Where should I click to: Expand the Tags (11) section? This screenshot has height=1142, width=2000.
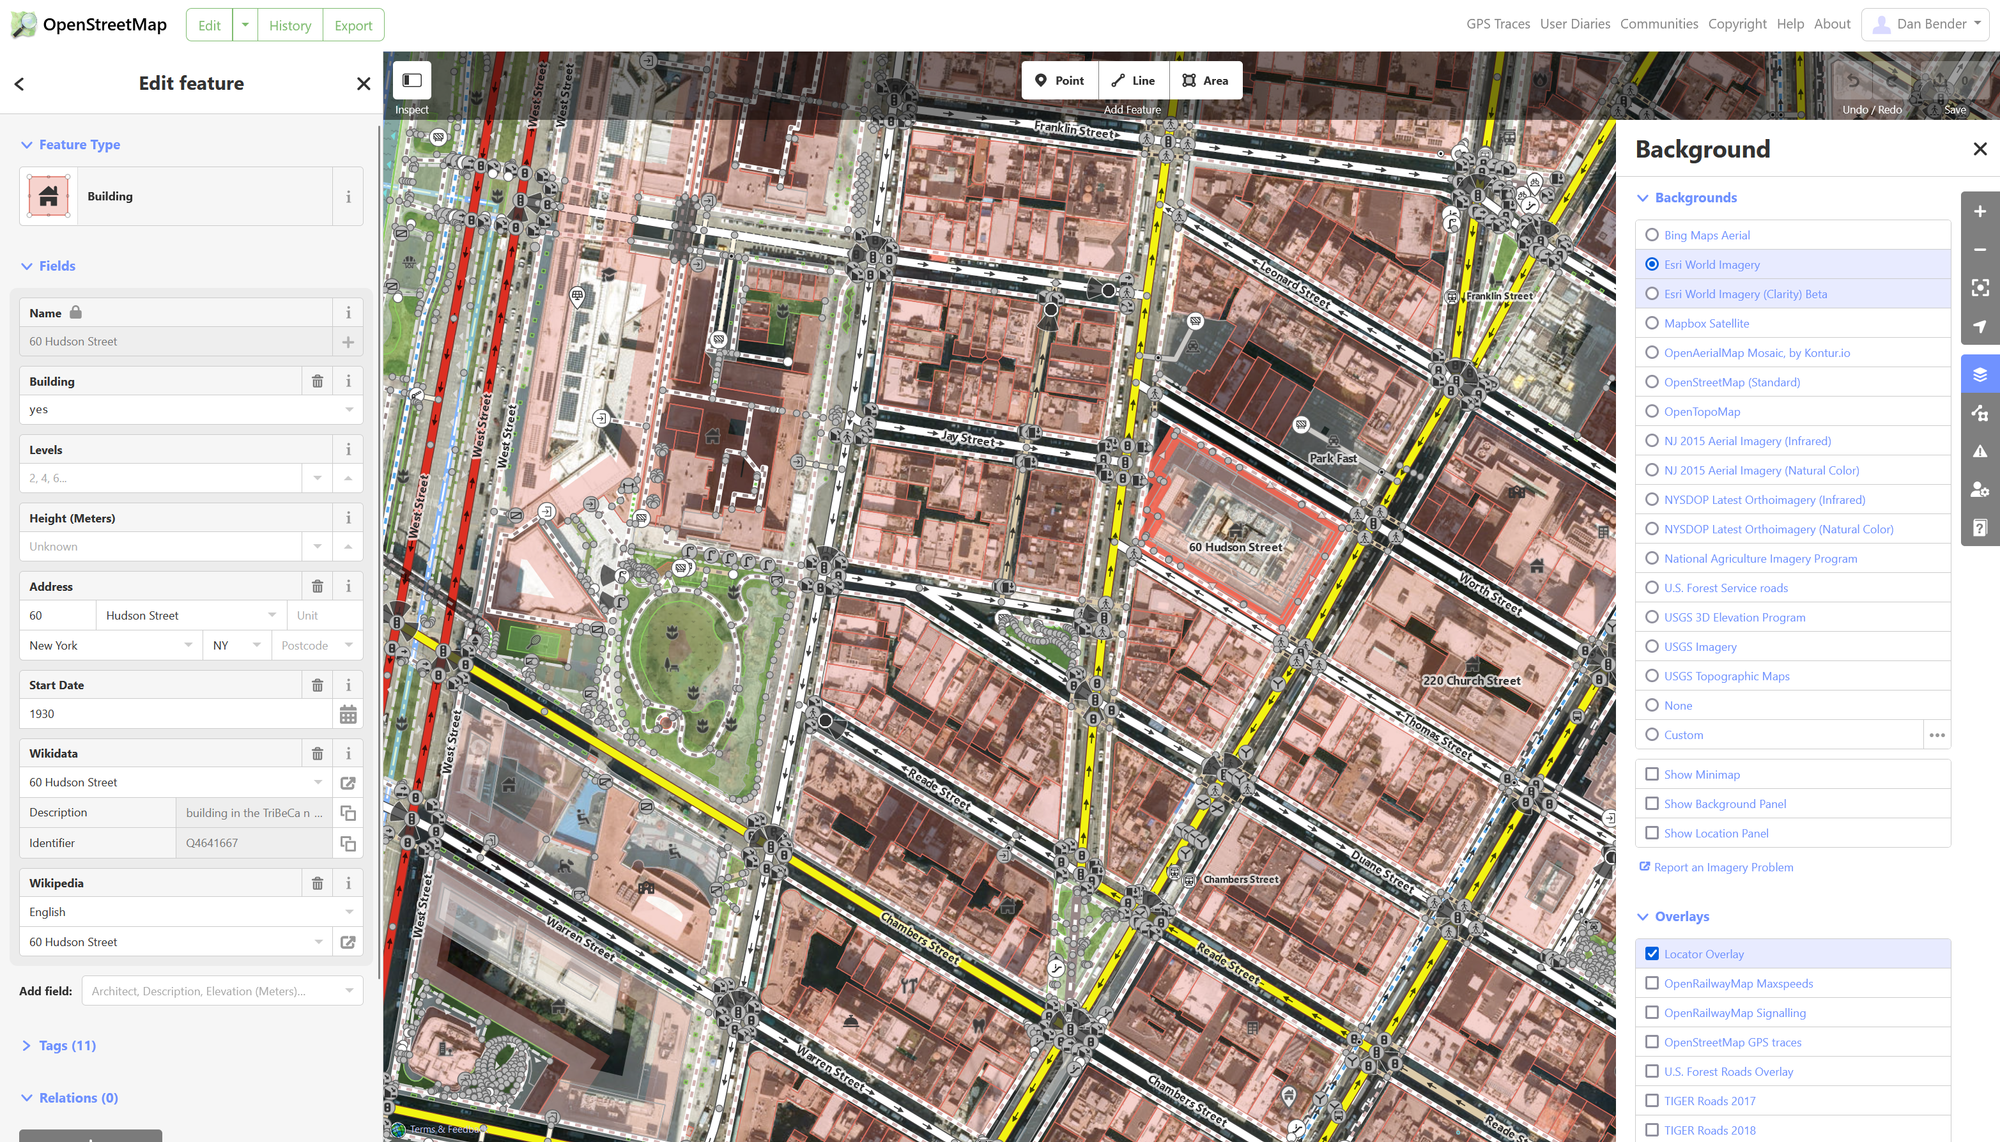click(x=67, y=1045)
